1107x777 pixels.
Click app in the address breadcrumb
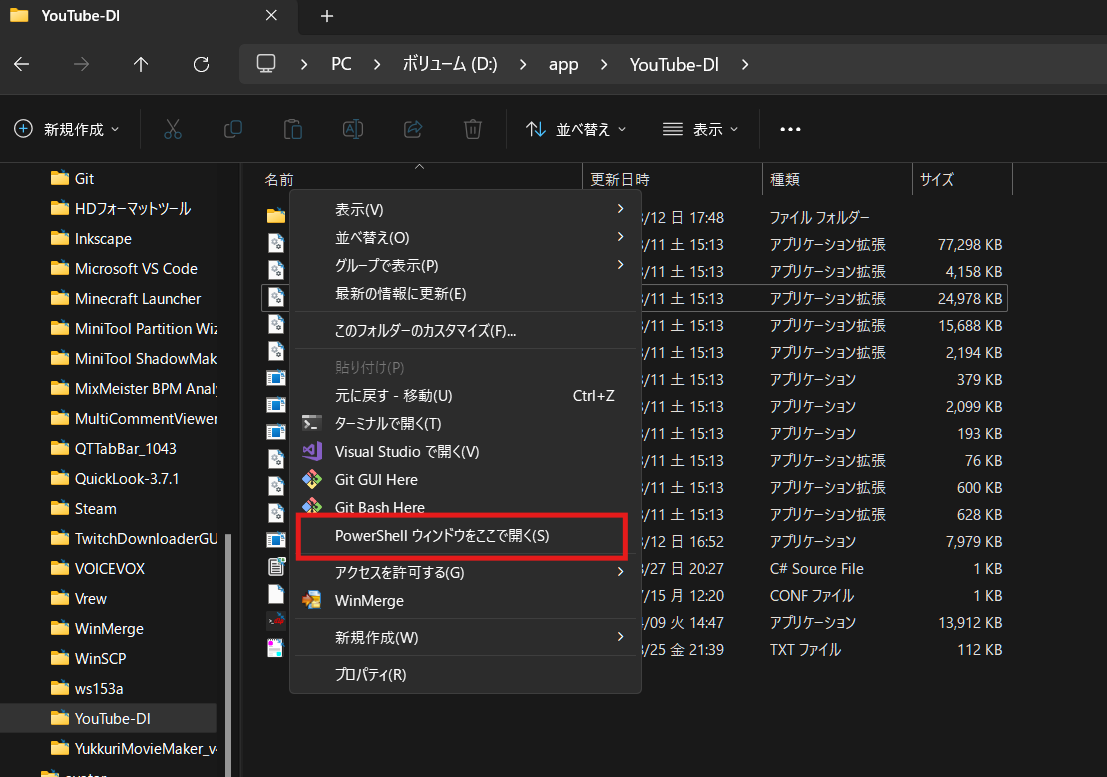click(563, 65)
